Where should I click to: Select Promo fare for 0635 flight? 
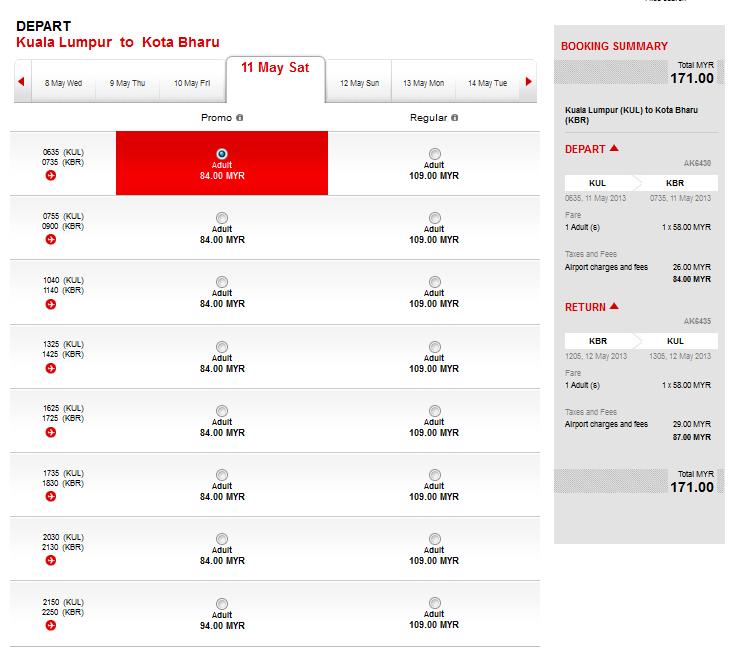click(x=222, y=153)
